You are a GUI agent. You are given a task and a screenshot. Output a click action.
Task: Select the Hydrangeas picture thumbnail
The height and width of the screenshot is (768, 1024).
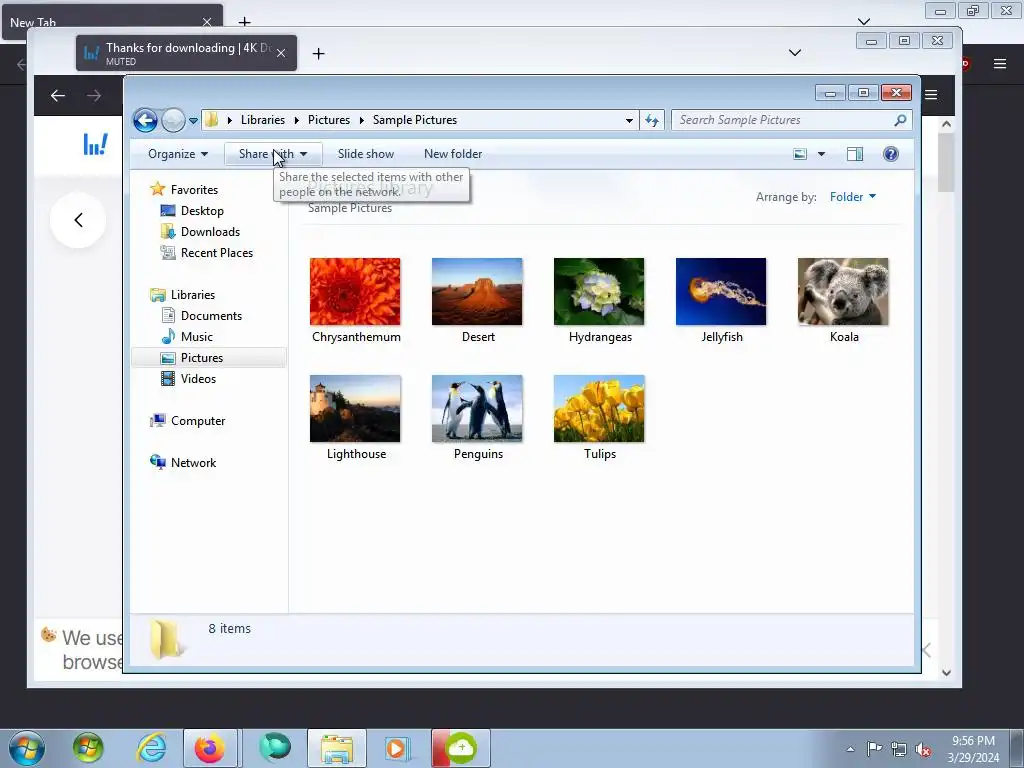(x=599, y=291)
